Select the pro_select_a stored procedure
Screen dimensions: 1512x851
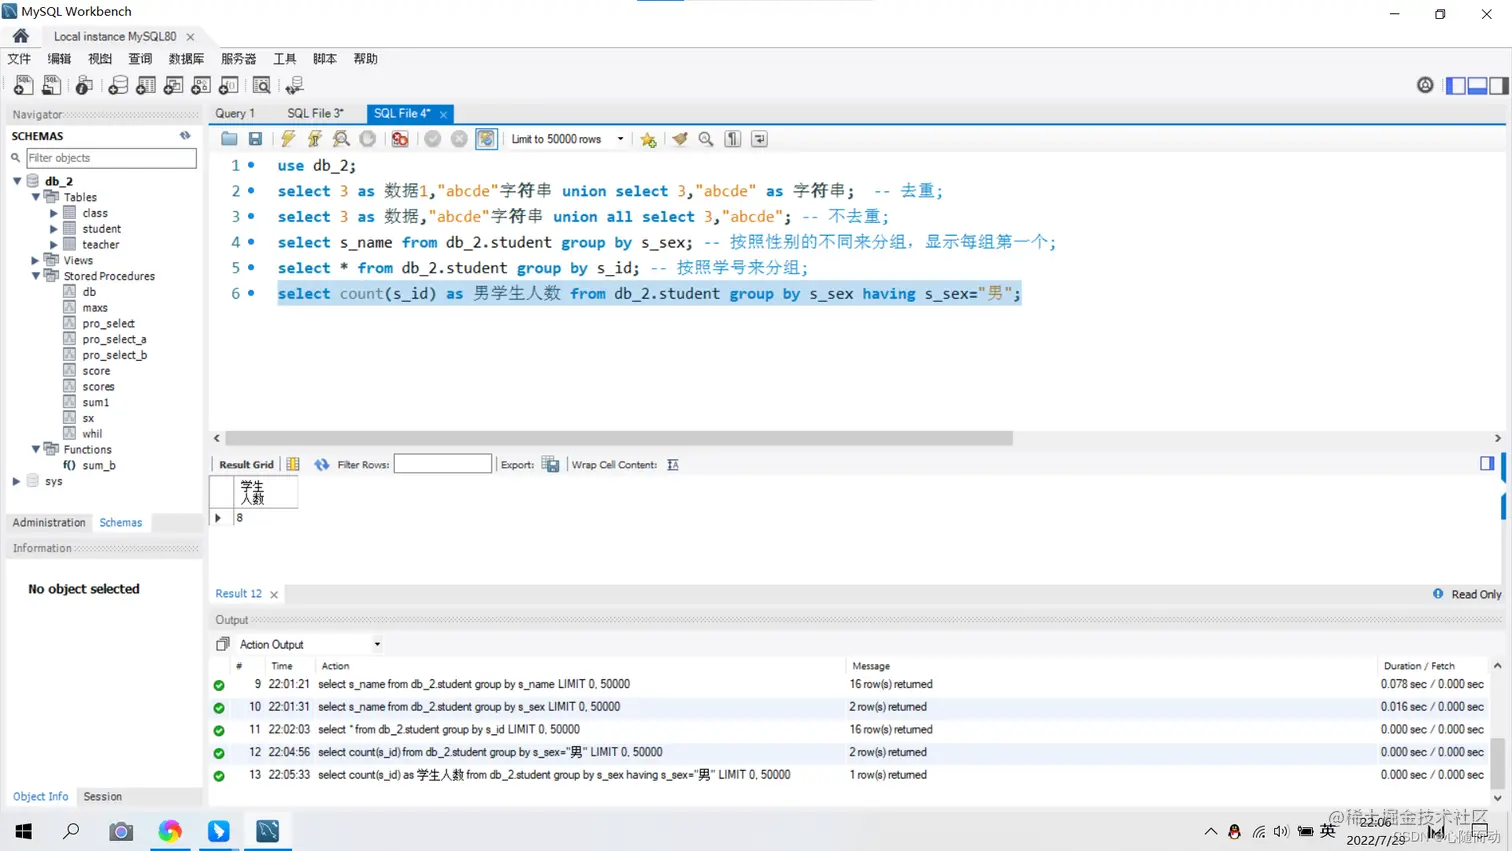(x=114, y=339)
